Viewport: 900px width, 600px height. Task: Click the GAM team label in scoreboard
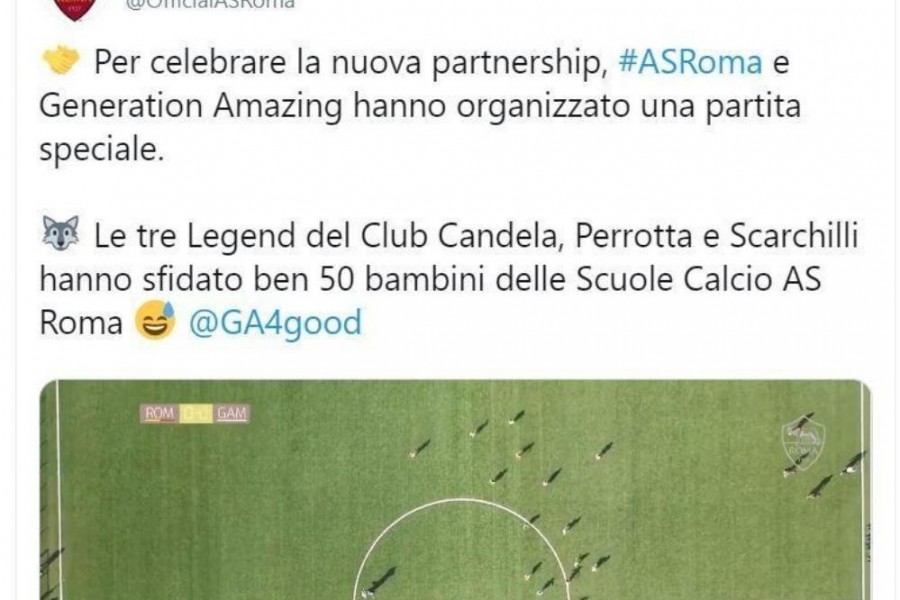click(231, 413)
